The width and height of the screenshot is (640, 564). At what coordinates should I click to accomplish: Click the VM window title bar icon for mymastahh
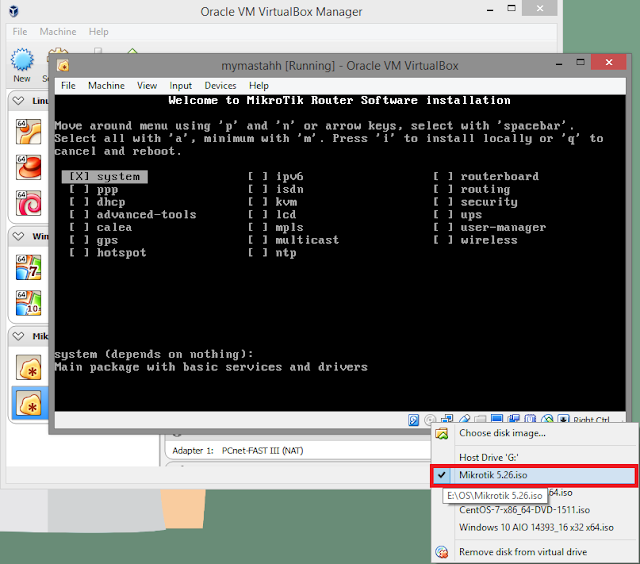pos(63,65)
